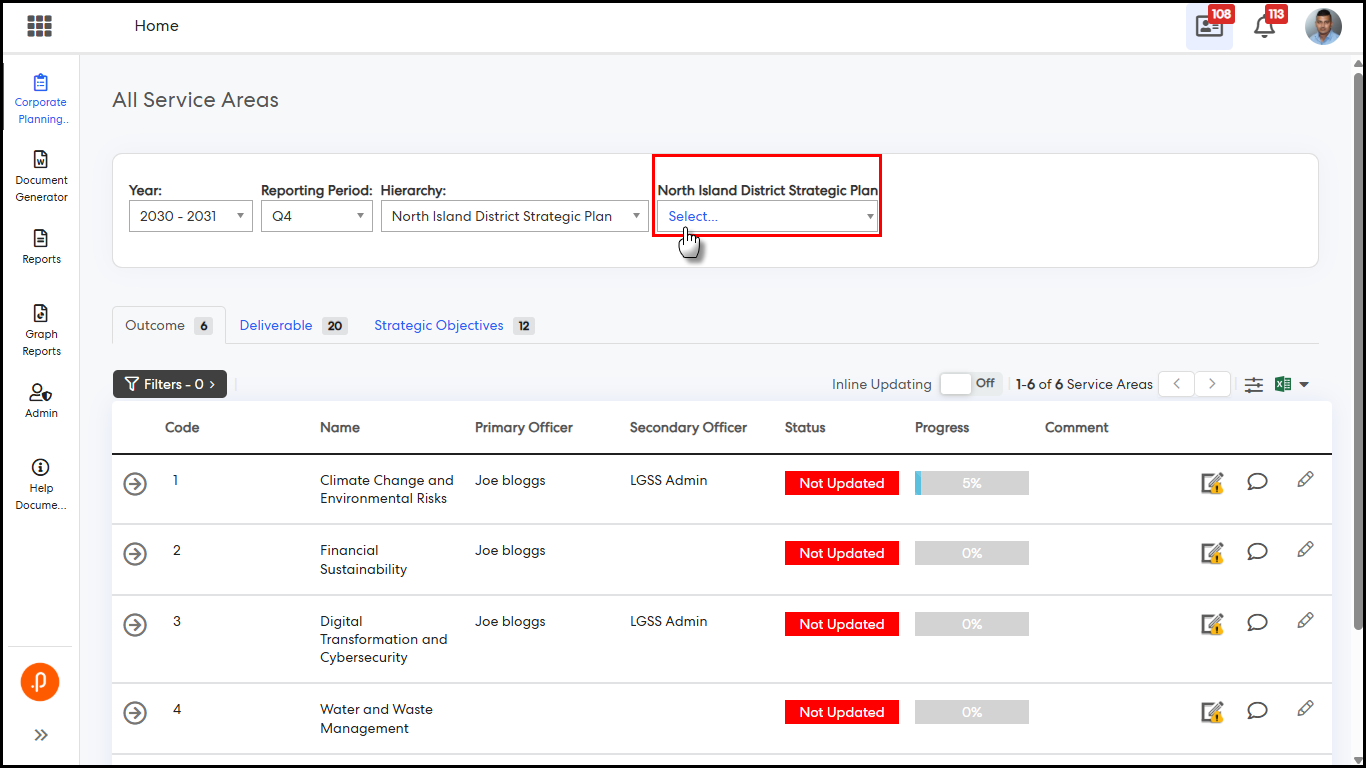The image size is (1366, 768).
Task: Open Admin section in the sidebar
Action: click(x=41, y=400)
